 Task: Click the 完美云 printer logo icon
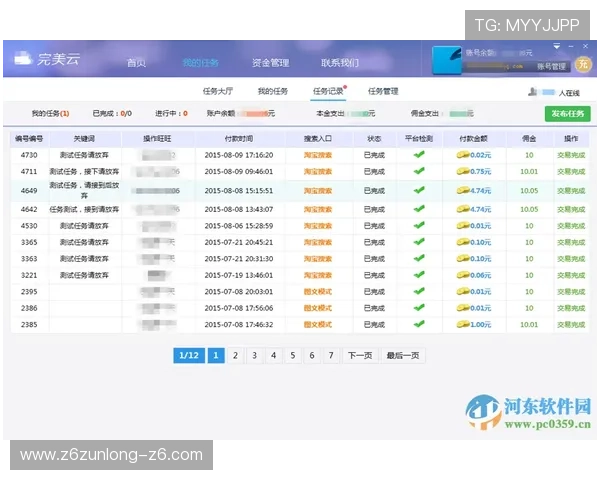click(23, 59)
